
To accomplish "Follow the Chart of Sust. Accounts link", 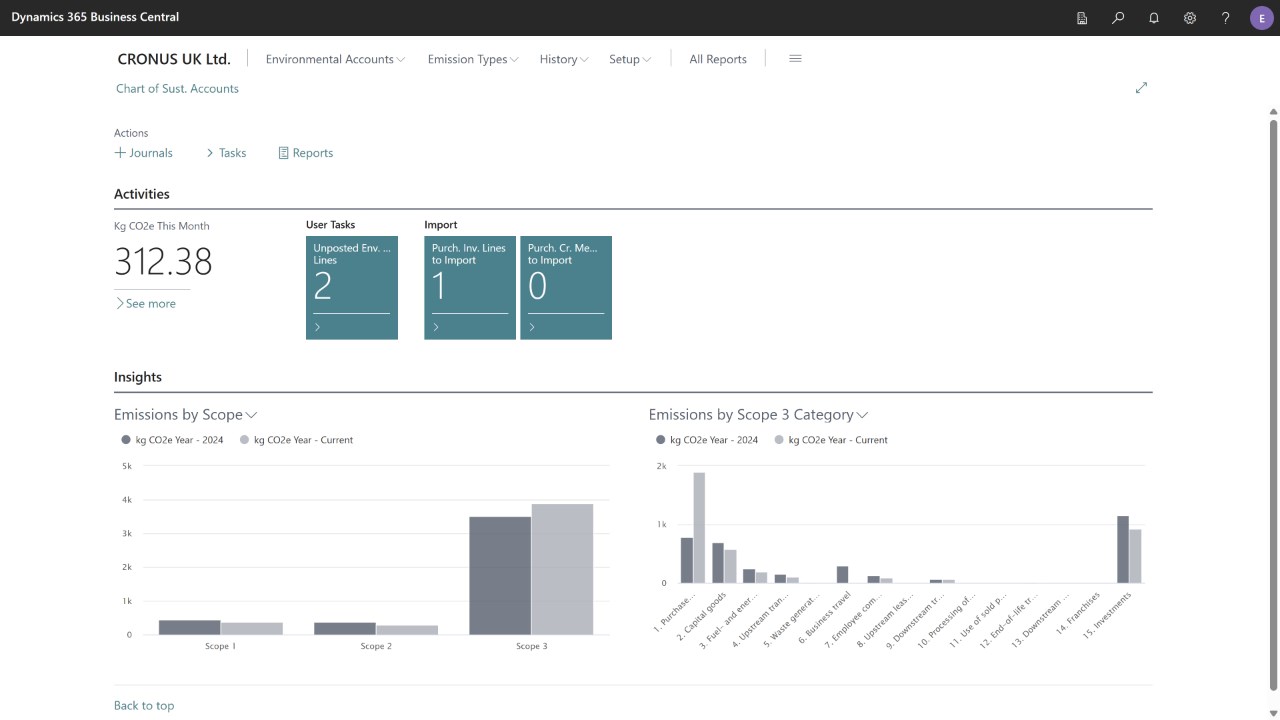I will point(177,88).
